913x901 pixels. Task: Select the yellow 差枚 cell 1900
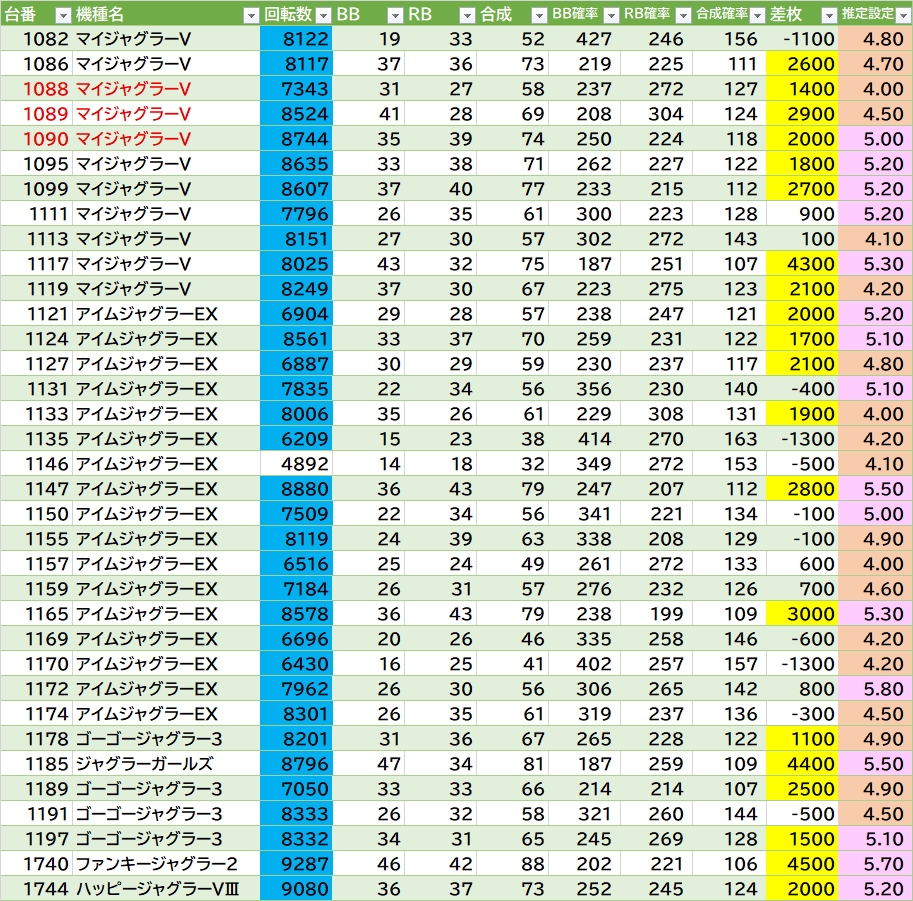tap(802, 414)
